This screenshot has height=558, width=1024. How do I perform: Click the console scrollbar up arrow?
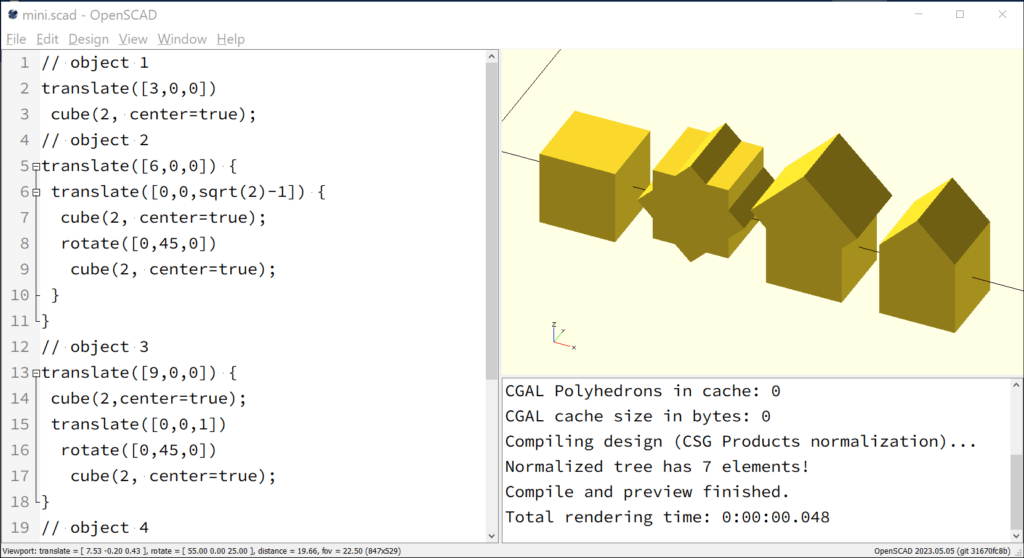[1016, 386]
